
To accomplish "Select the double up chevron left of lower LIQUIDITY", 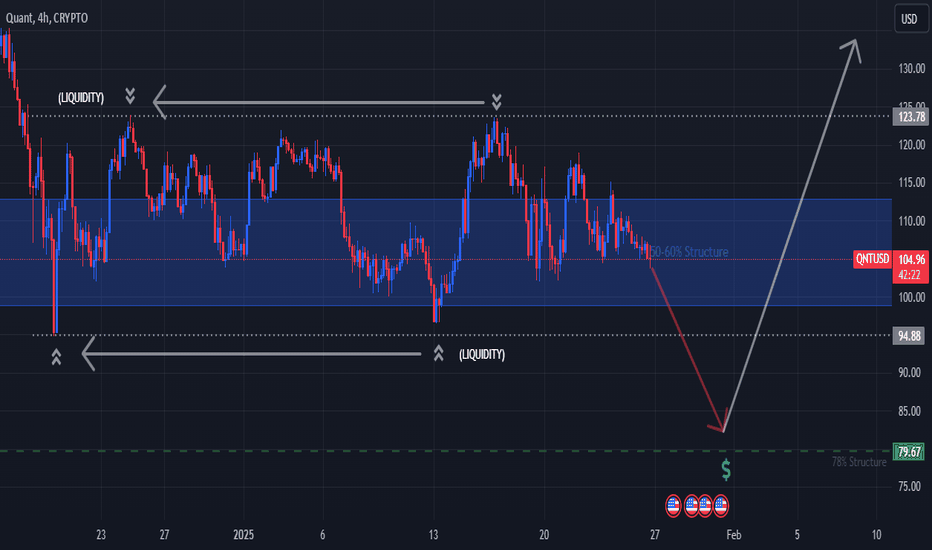I will (x=438, y=353).
